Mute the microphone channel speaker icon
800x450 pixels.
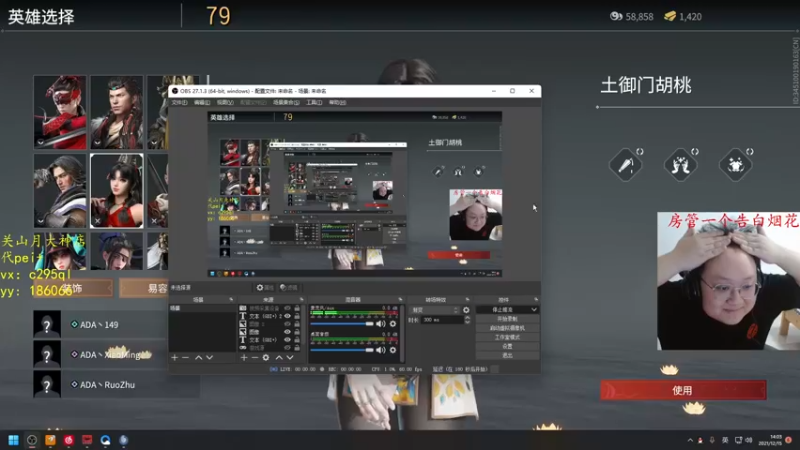click(x=381, y=323)
